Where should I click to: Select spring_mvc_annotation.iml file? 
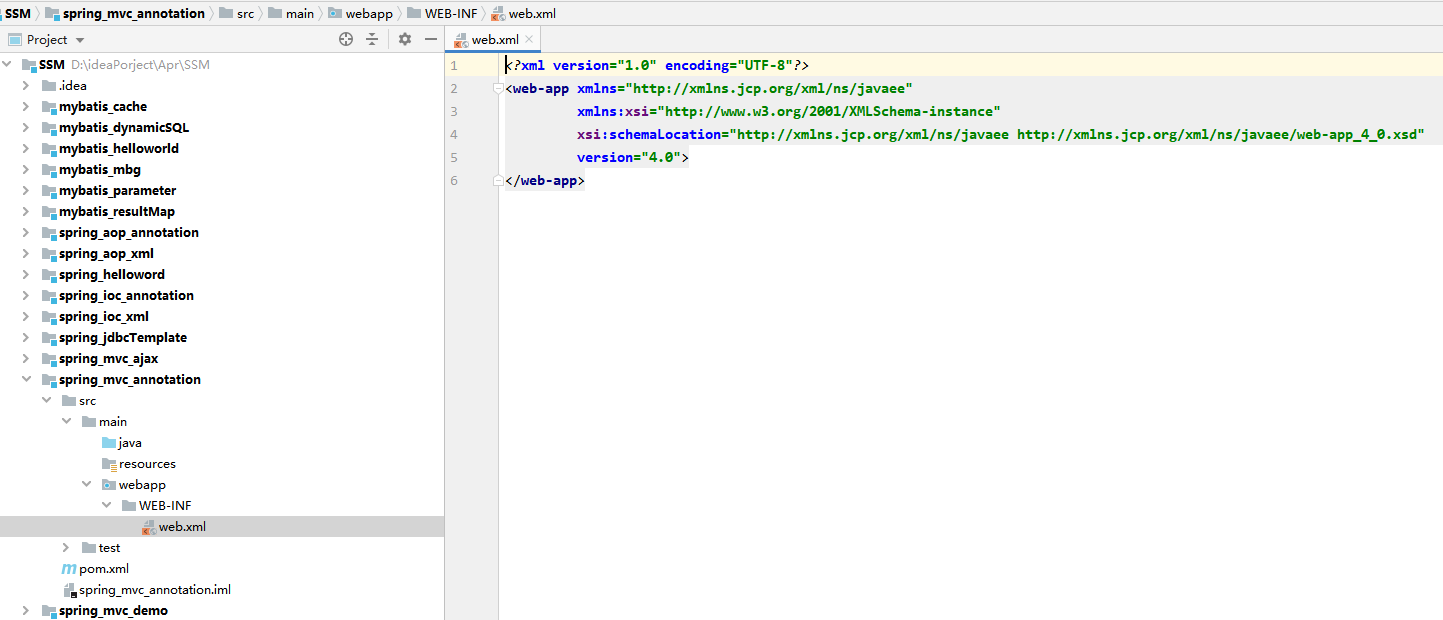155,589
